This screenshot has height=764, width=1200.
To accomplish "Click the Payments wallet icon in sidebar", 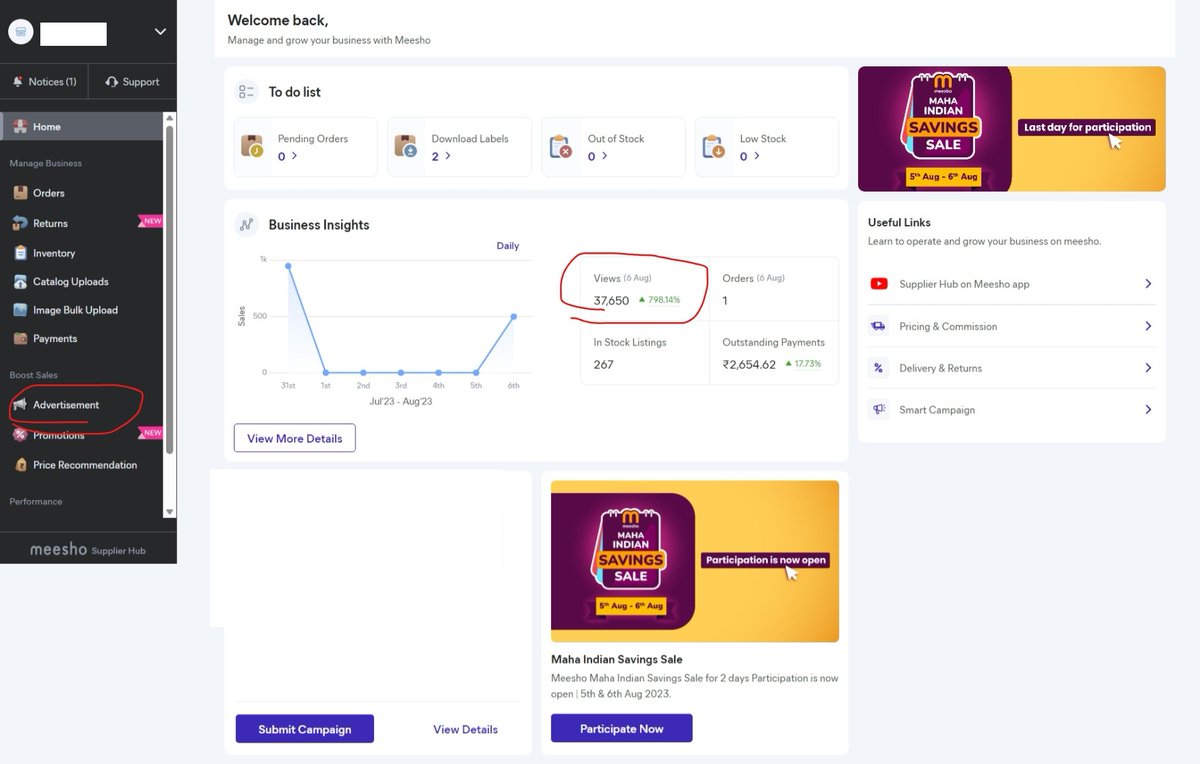I will (20, 339).
